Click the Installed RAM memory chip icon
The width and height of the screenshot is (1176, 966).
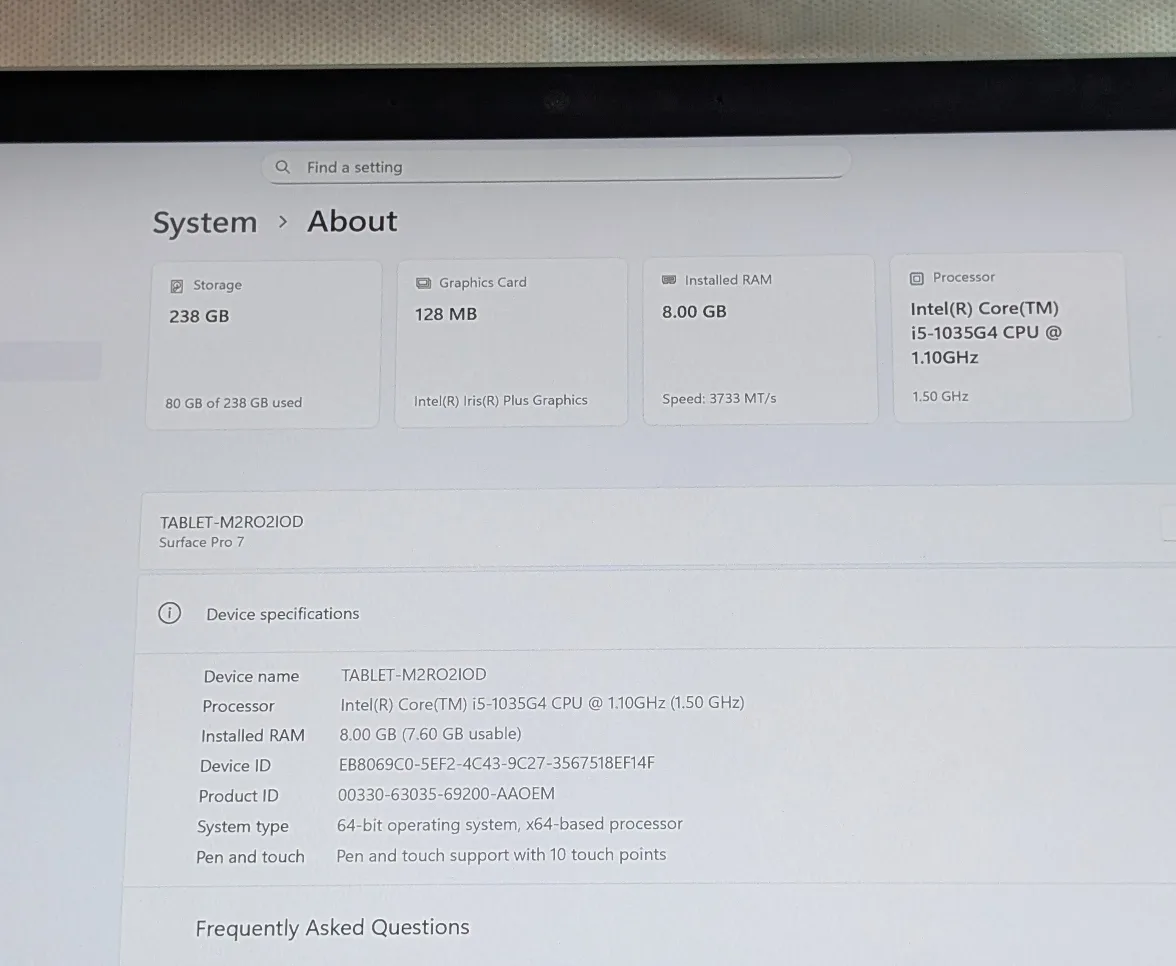point(670,280)
